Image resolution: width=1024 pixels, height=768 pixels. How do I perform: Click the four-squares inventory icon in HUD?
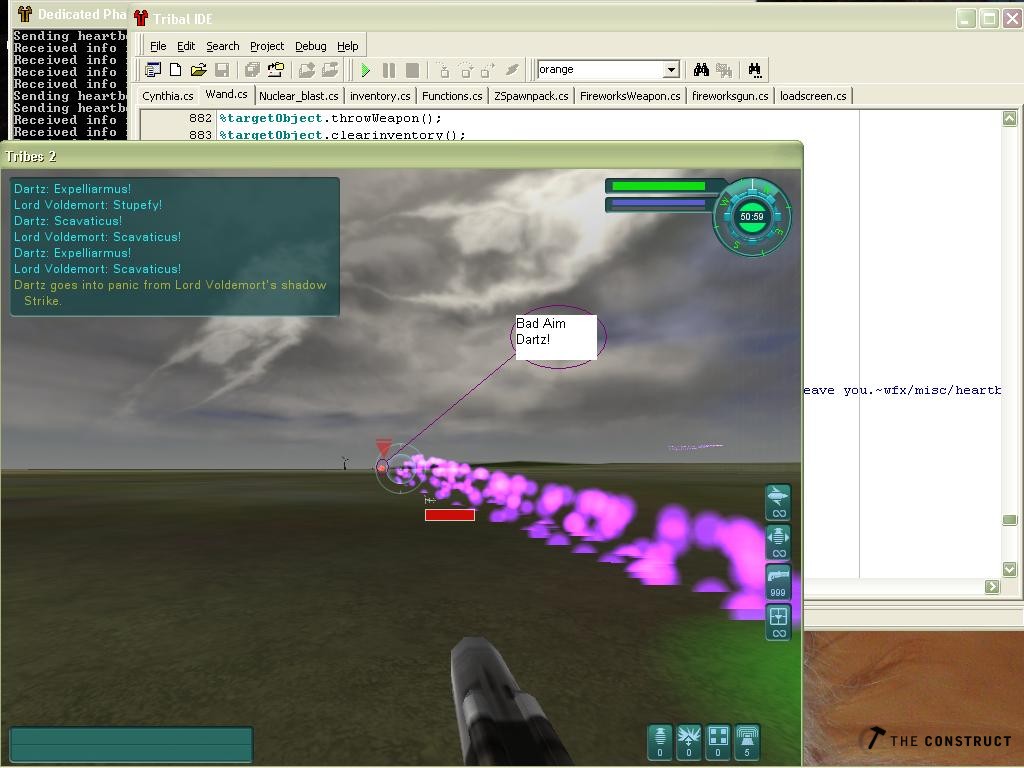pos(718,742)
